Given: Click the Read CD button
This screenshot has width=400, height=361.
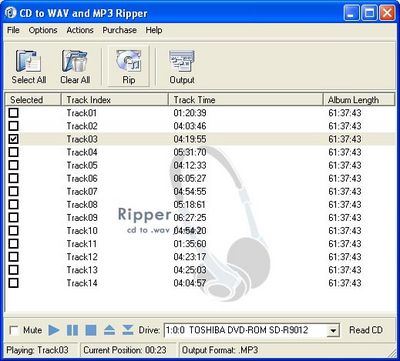Looking at the screenshot, I should [366, 330].
